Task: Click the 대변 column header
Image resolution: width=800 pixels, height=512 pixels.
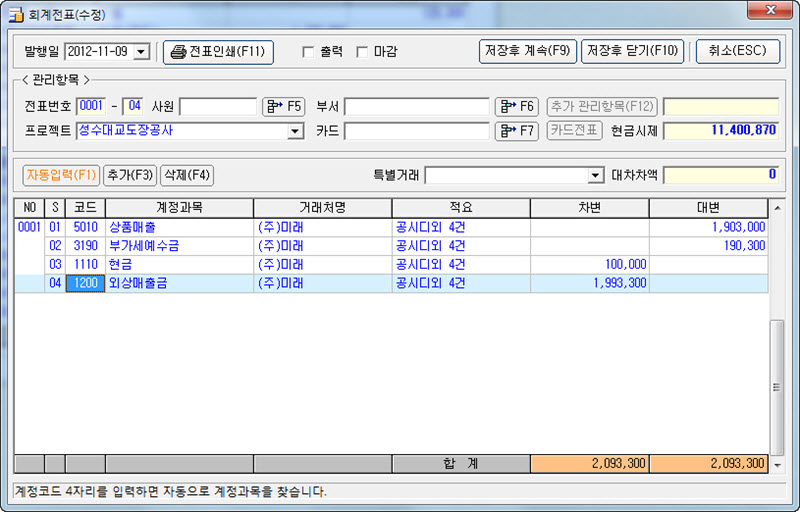Action: [x=708, y=208]
